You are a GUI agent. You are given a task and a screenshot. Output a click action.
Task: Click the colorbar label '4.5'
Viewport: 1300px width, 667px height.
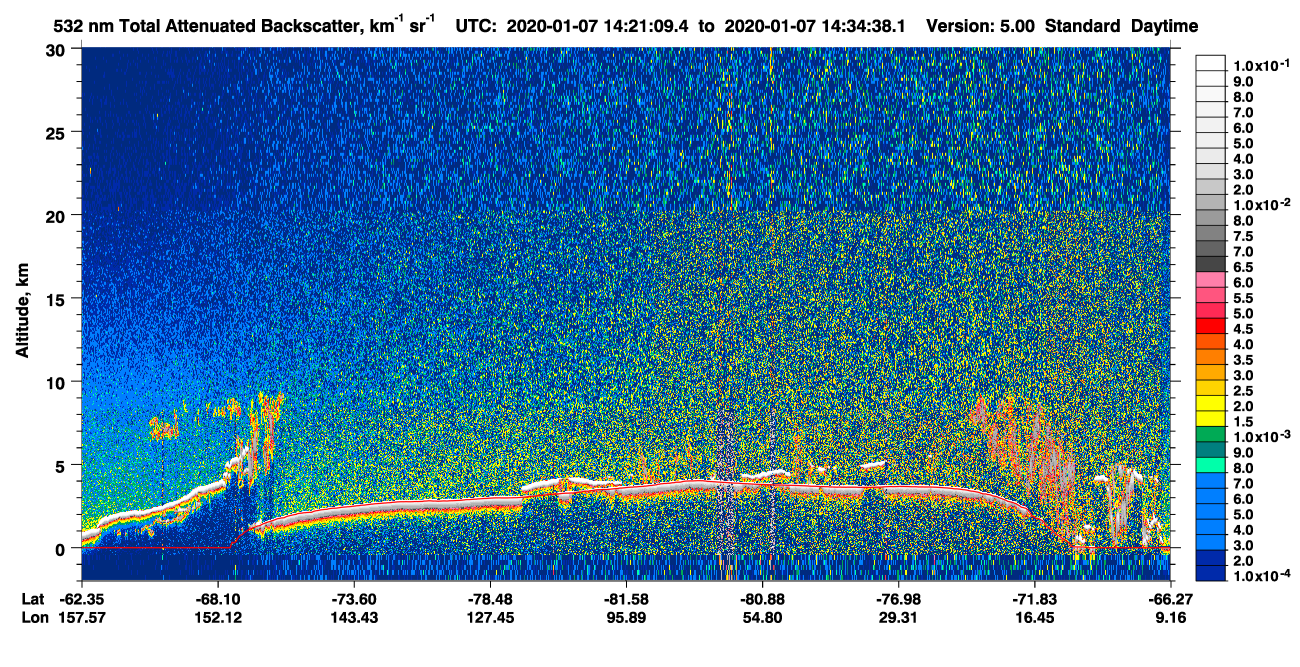[x=1245, y=329]
